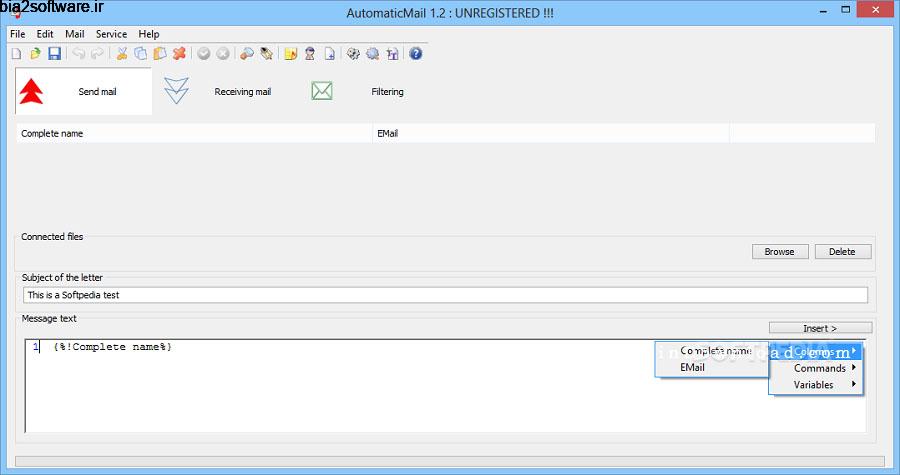Click the copy toolbar icon
900x475 pixels.
pyautogui.click(x=141, y=54)
